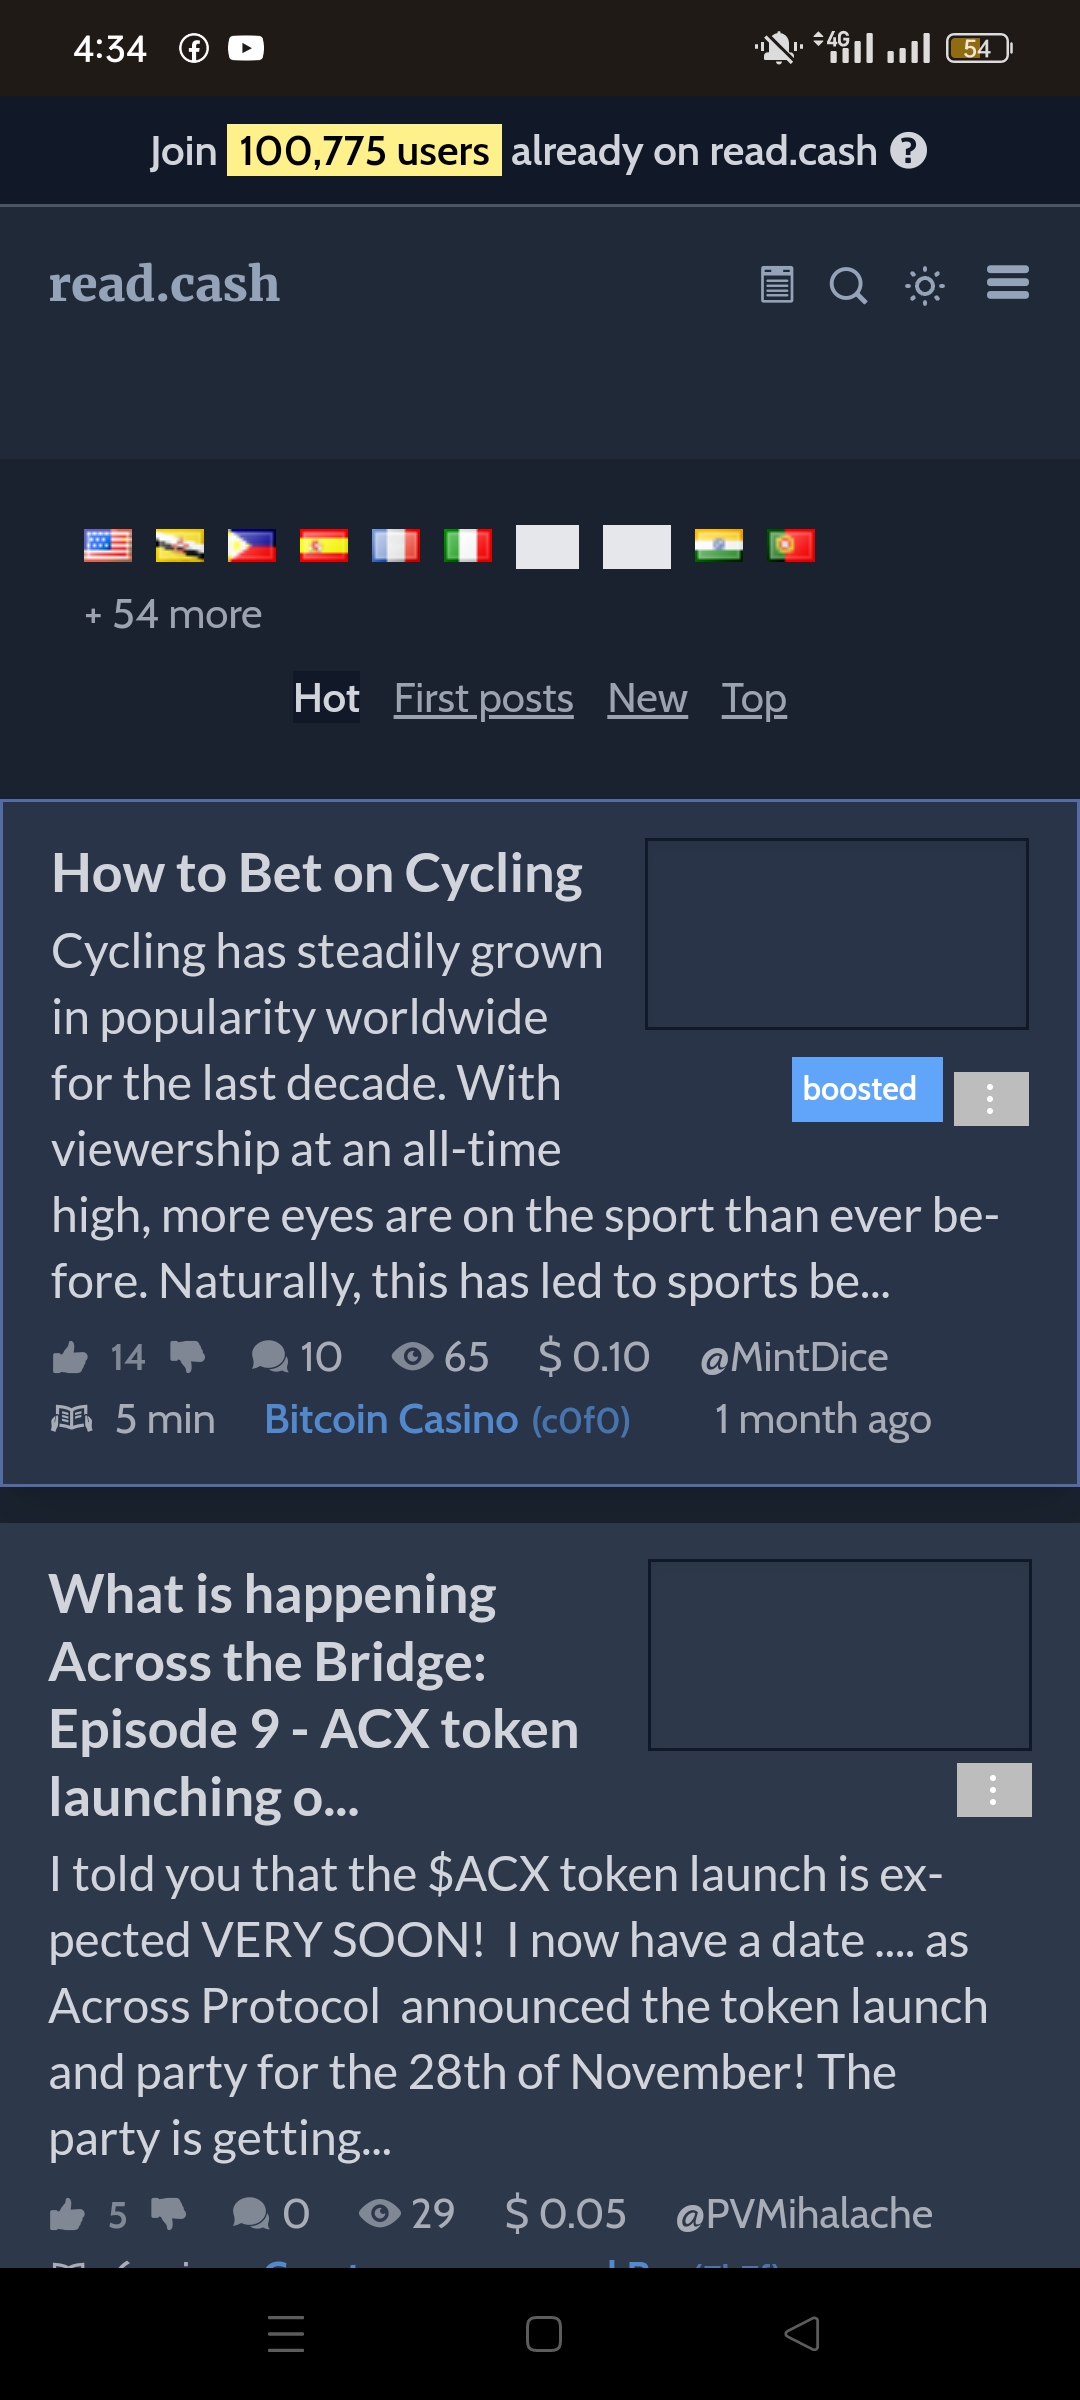Select the India flag language
1080x2400 pixels.
[x=719, y=546]
